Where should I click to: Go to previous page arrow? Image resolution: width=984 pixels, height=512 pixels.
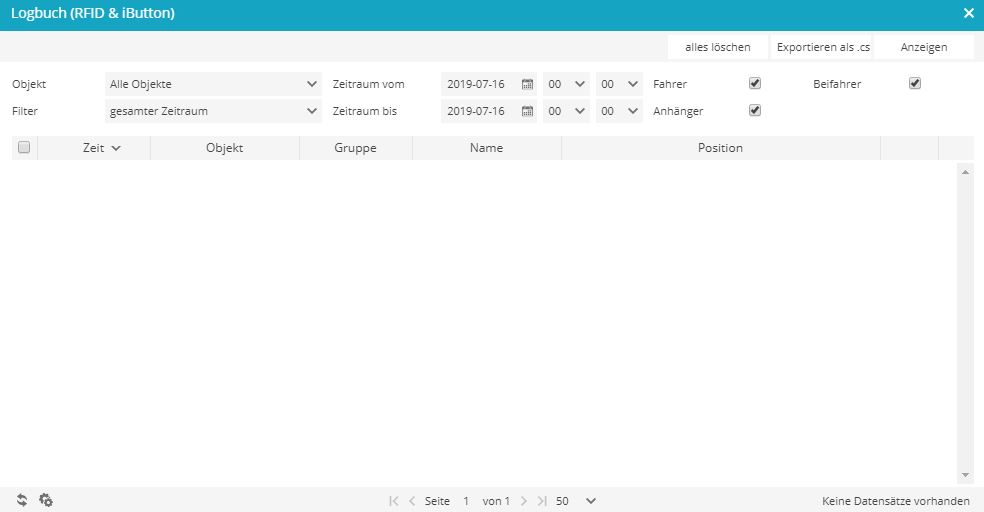point(412,501)
